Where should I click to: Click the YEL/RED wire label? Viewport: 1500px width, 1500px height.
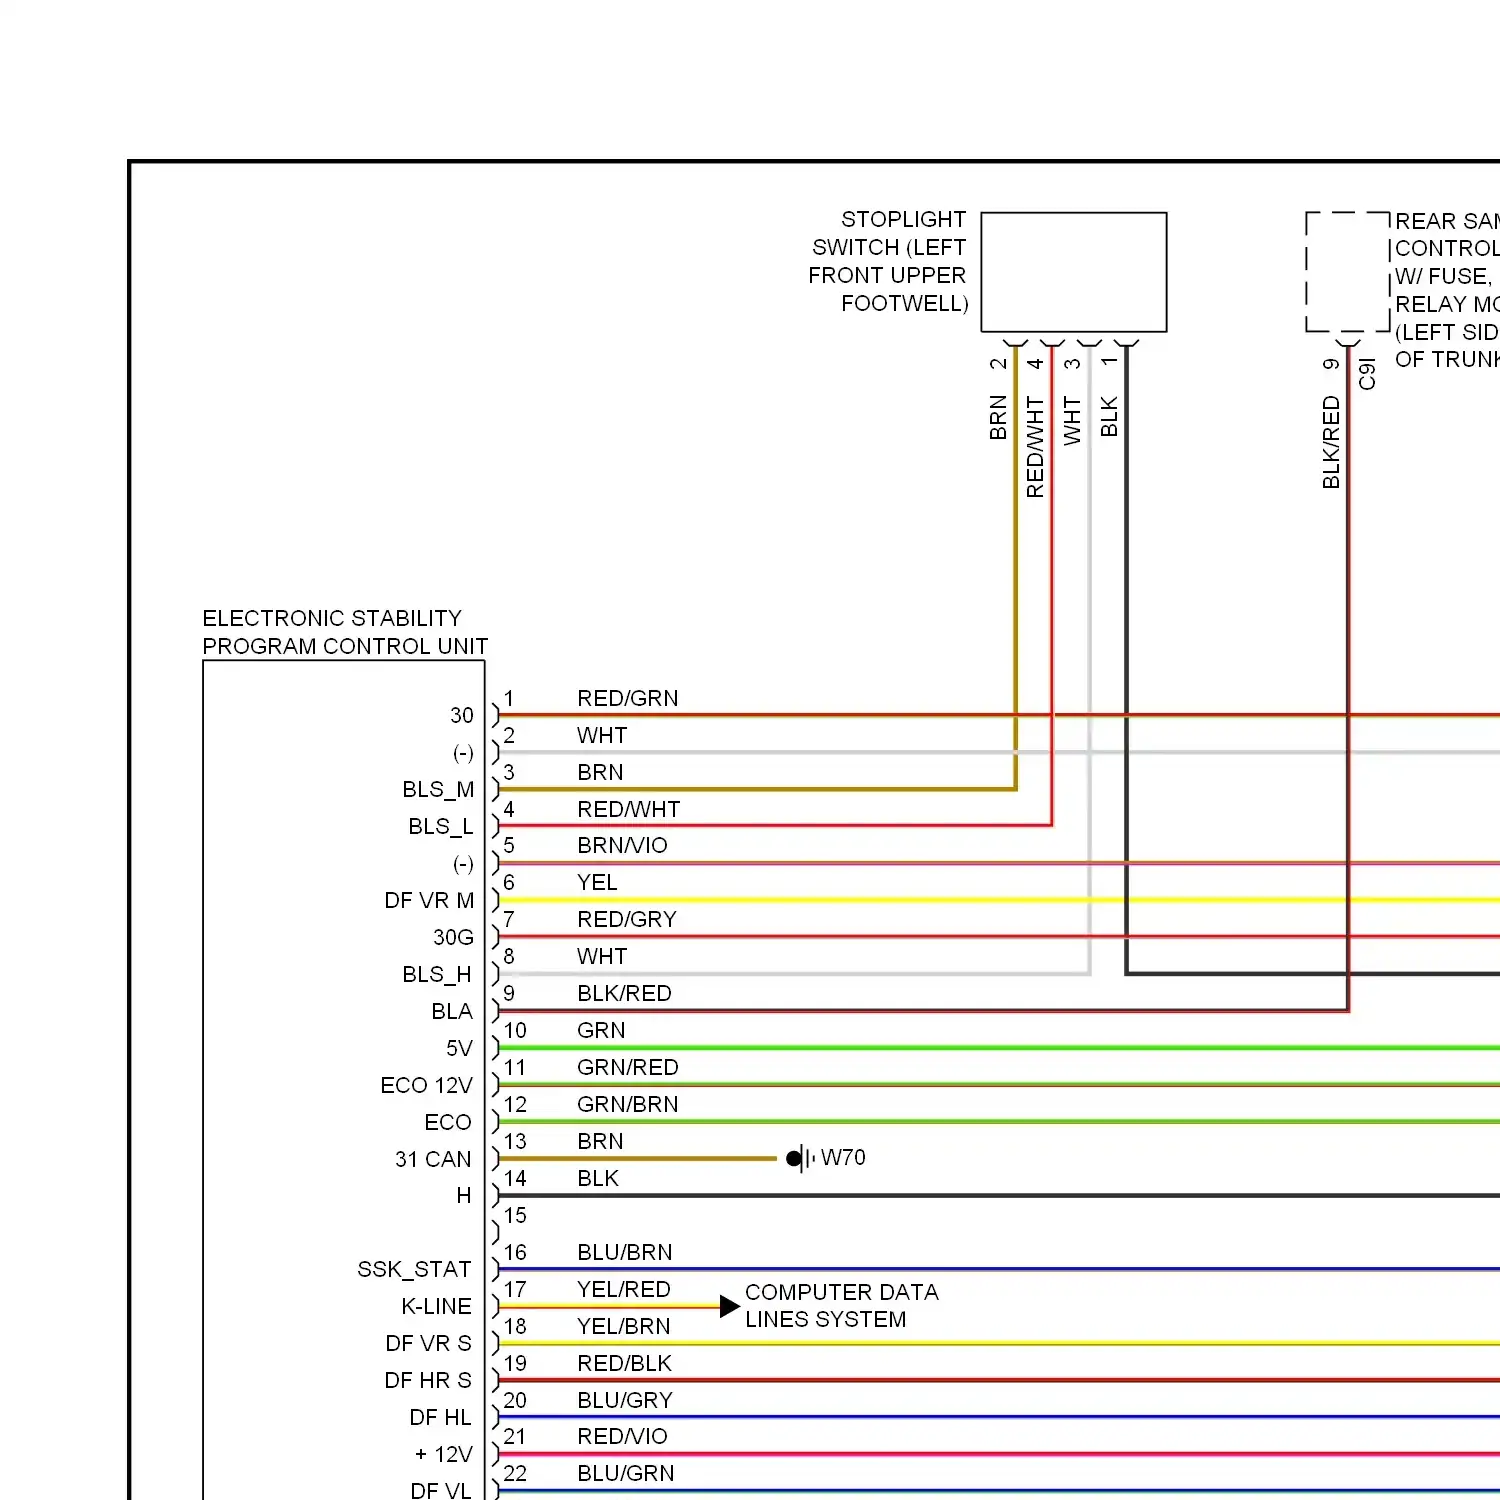[624, 1289]
